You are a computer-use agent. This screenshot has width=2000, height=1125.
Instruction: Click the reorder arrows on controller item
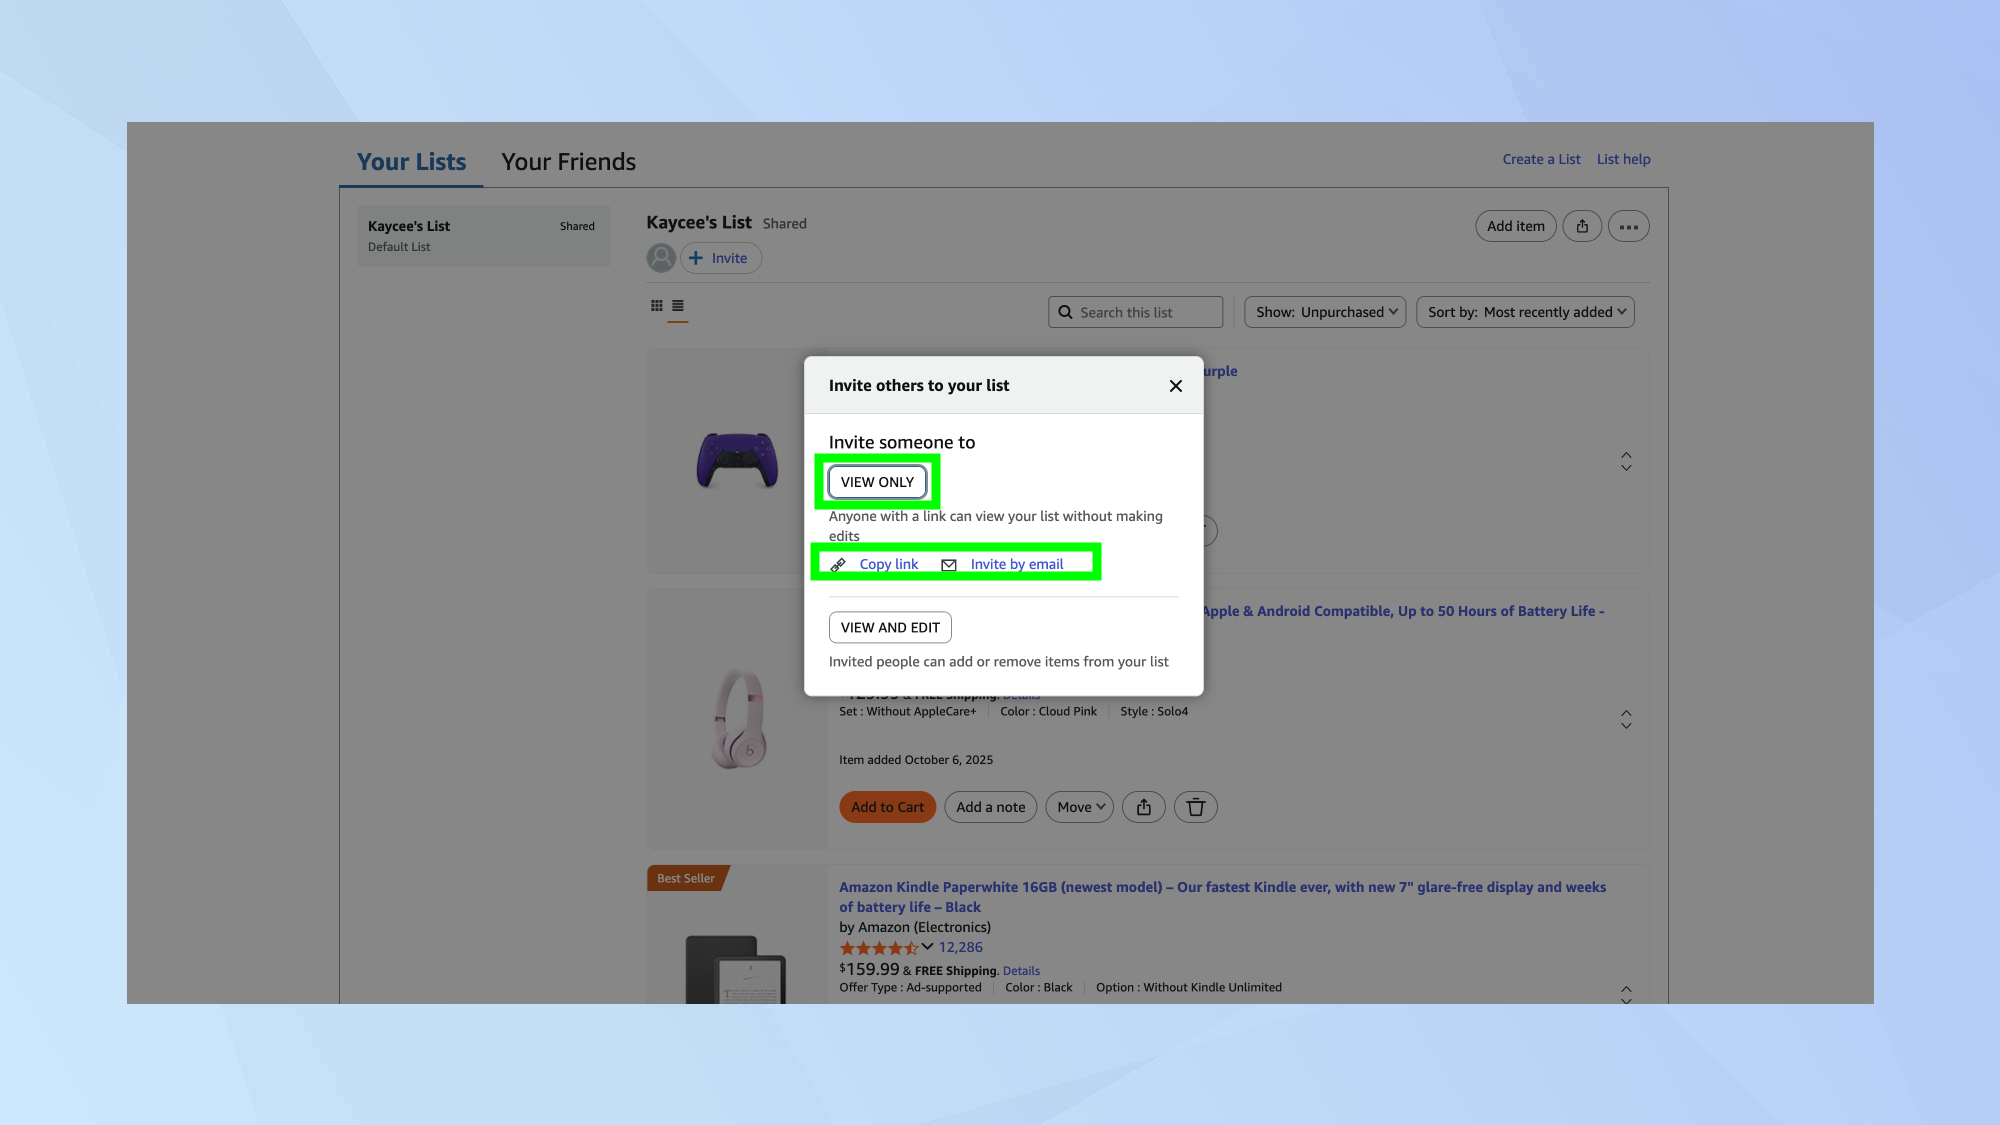tap(1626, 461)
